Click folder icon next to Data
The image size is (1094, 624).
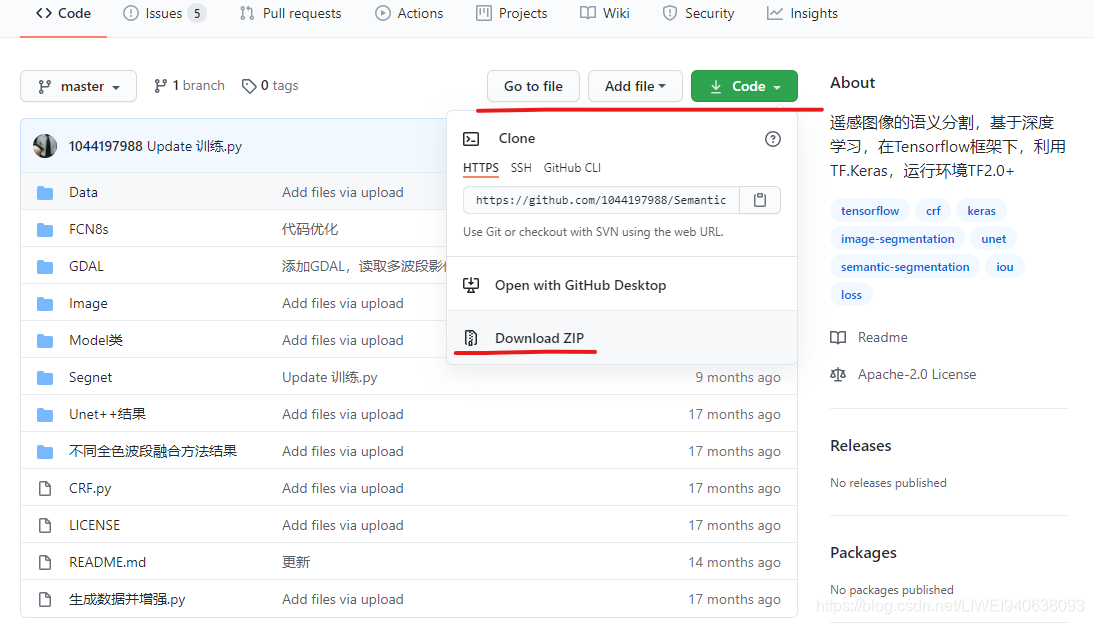coord(45,192)
